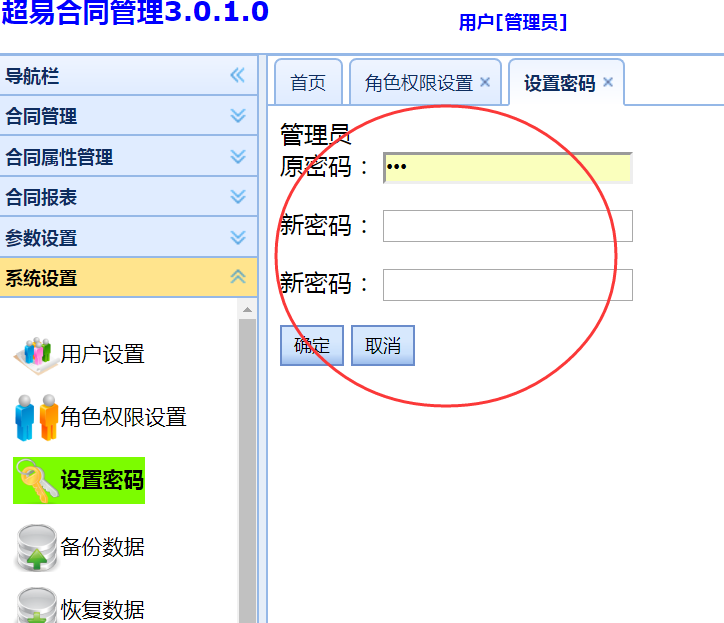Screen dimensions: 724x623
Task: Collapse the 导航栏 sidebar panel
Action: (x=237, y=76)
